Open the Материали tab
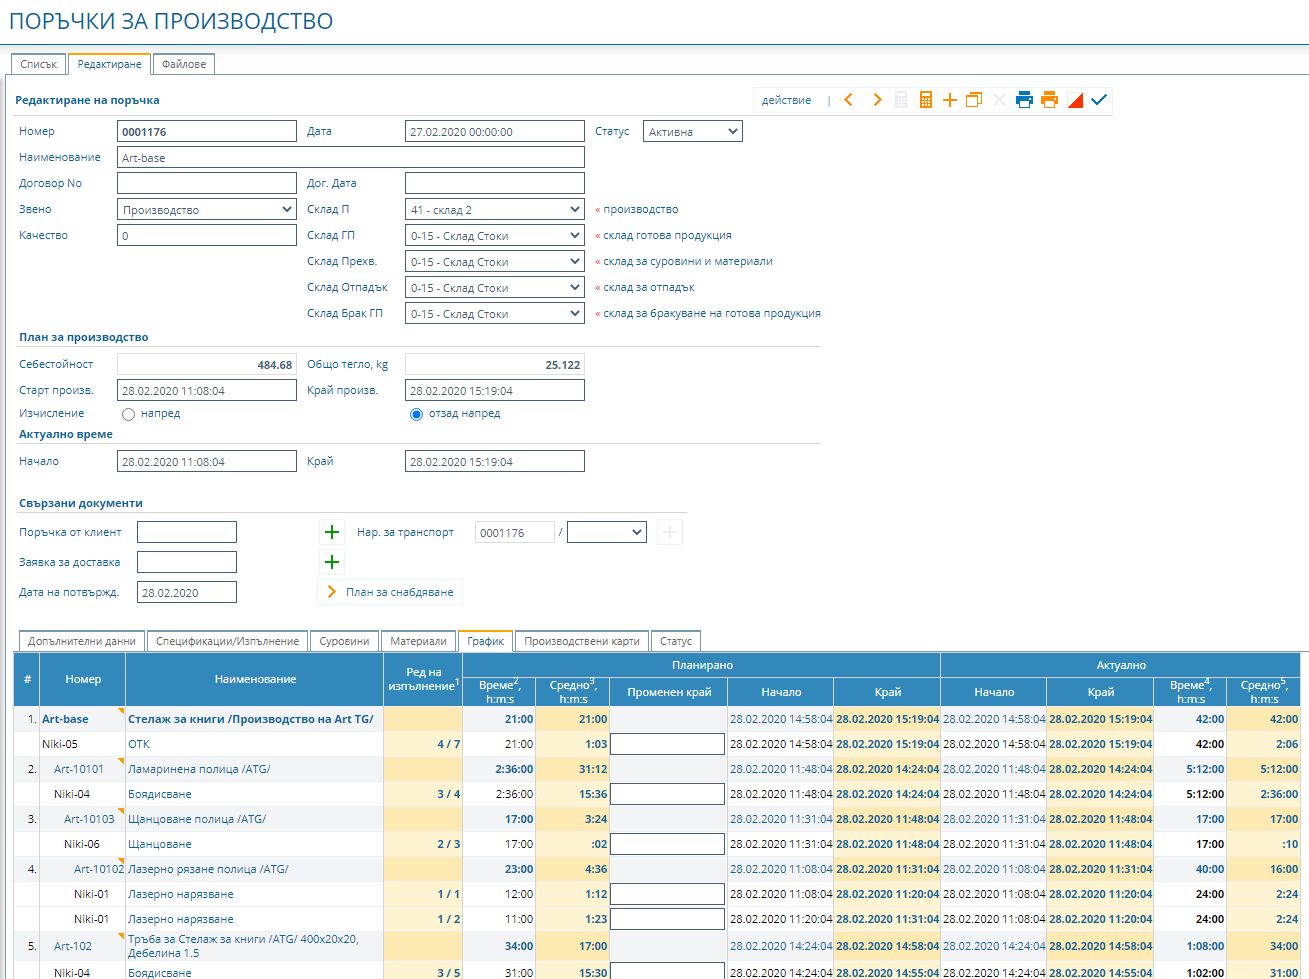Image resolution: width=1309 pixels, height=979 pixels. click(418, 641)
